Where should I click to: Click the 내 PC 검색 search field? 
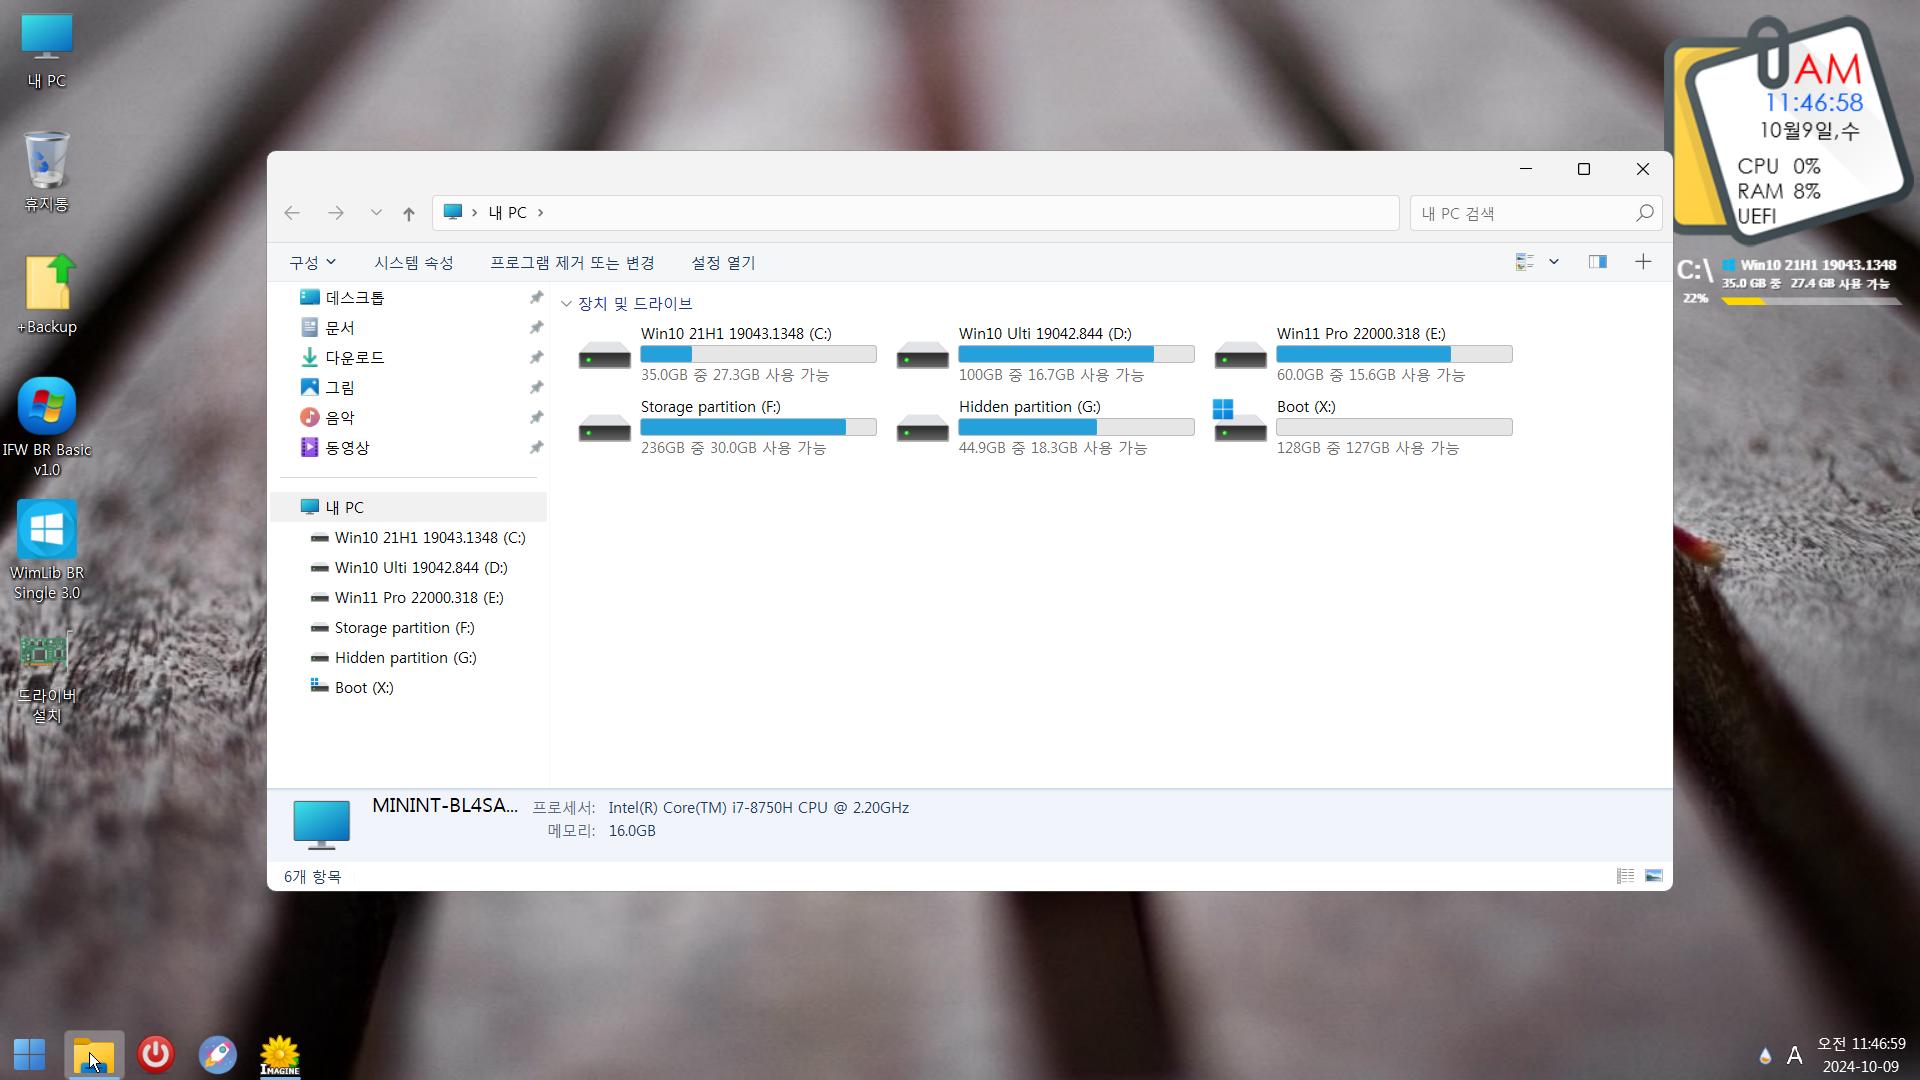pyautogui.click(x=1536, y=213)
